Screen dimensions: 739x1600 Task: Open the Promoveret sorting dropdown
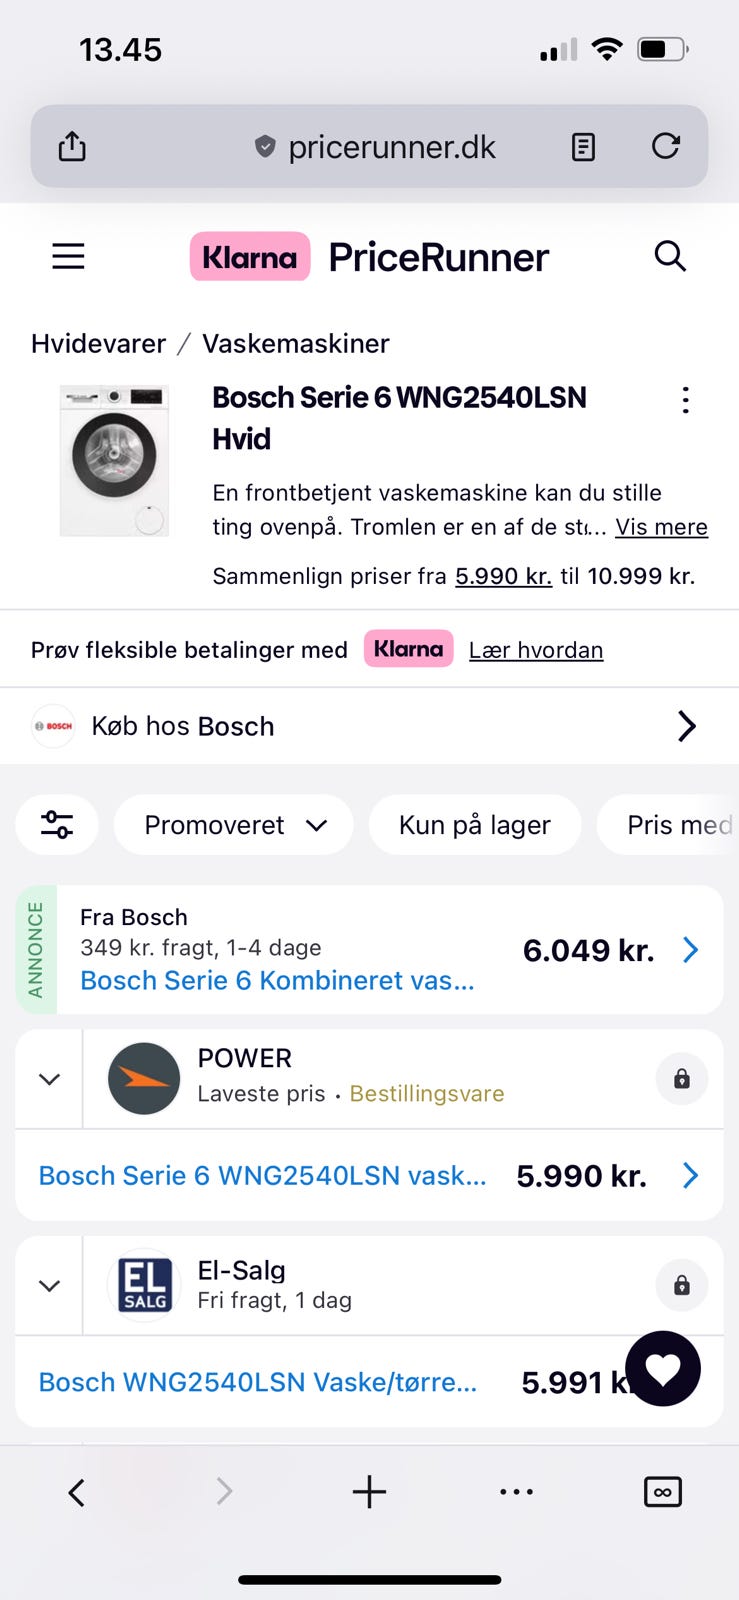234,825
